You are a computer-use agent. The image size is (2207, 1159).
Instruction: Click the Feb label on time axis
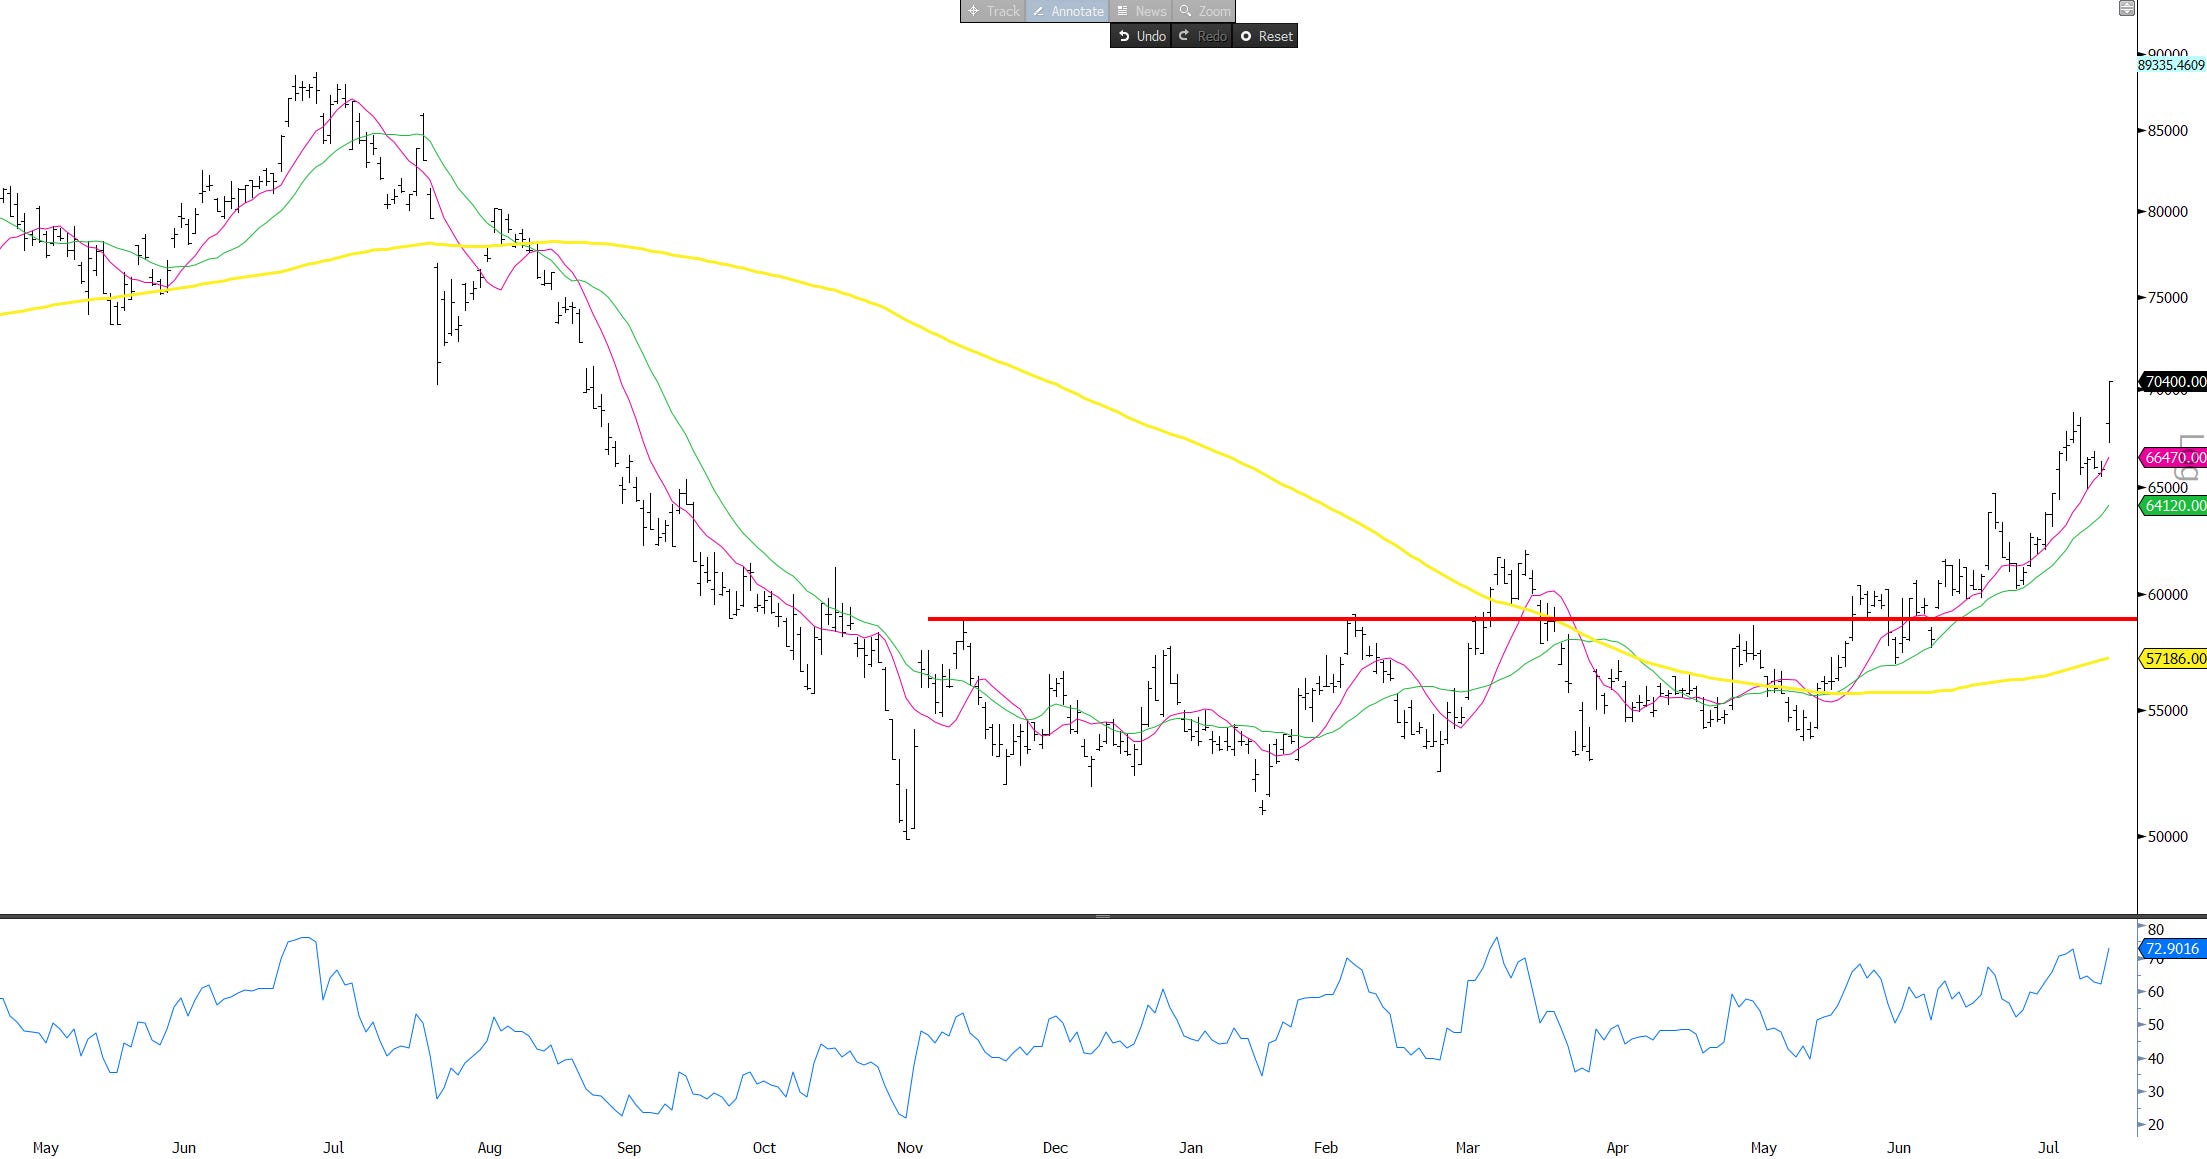pyautogui.click(x=1325, y=1148)
